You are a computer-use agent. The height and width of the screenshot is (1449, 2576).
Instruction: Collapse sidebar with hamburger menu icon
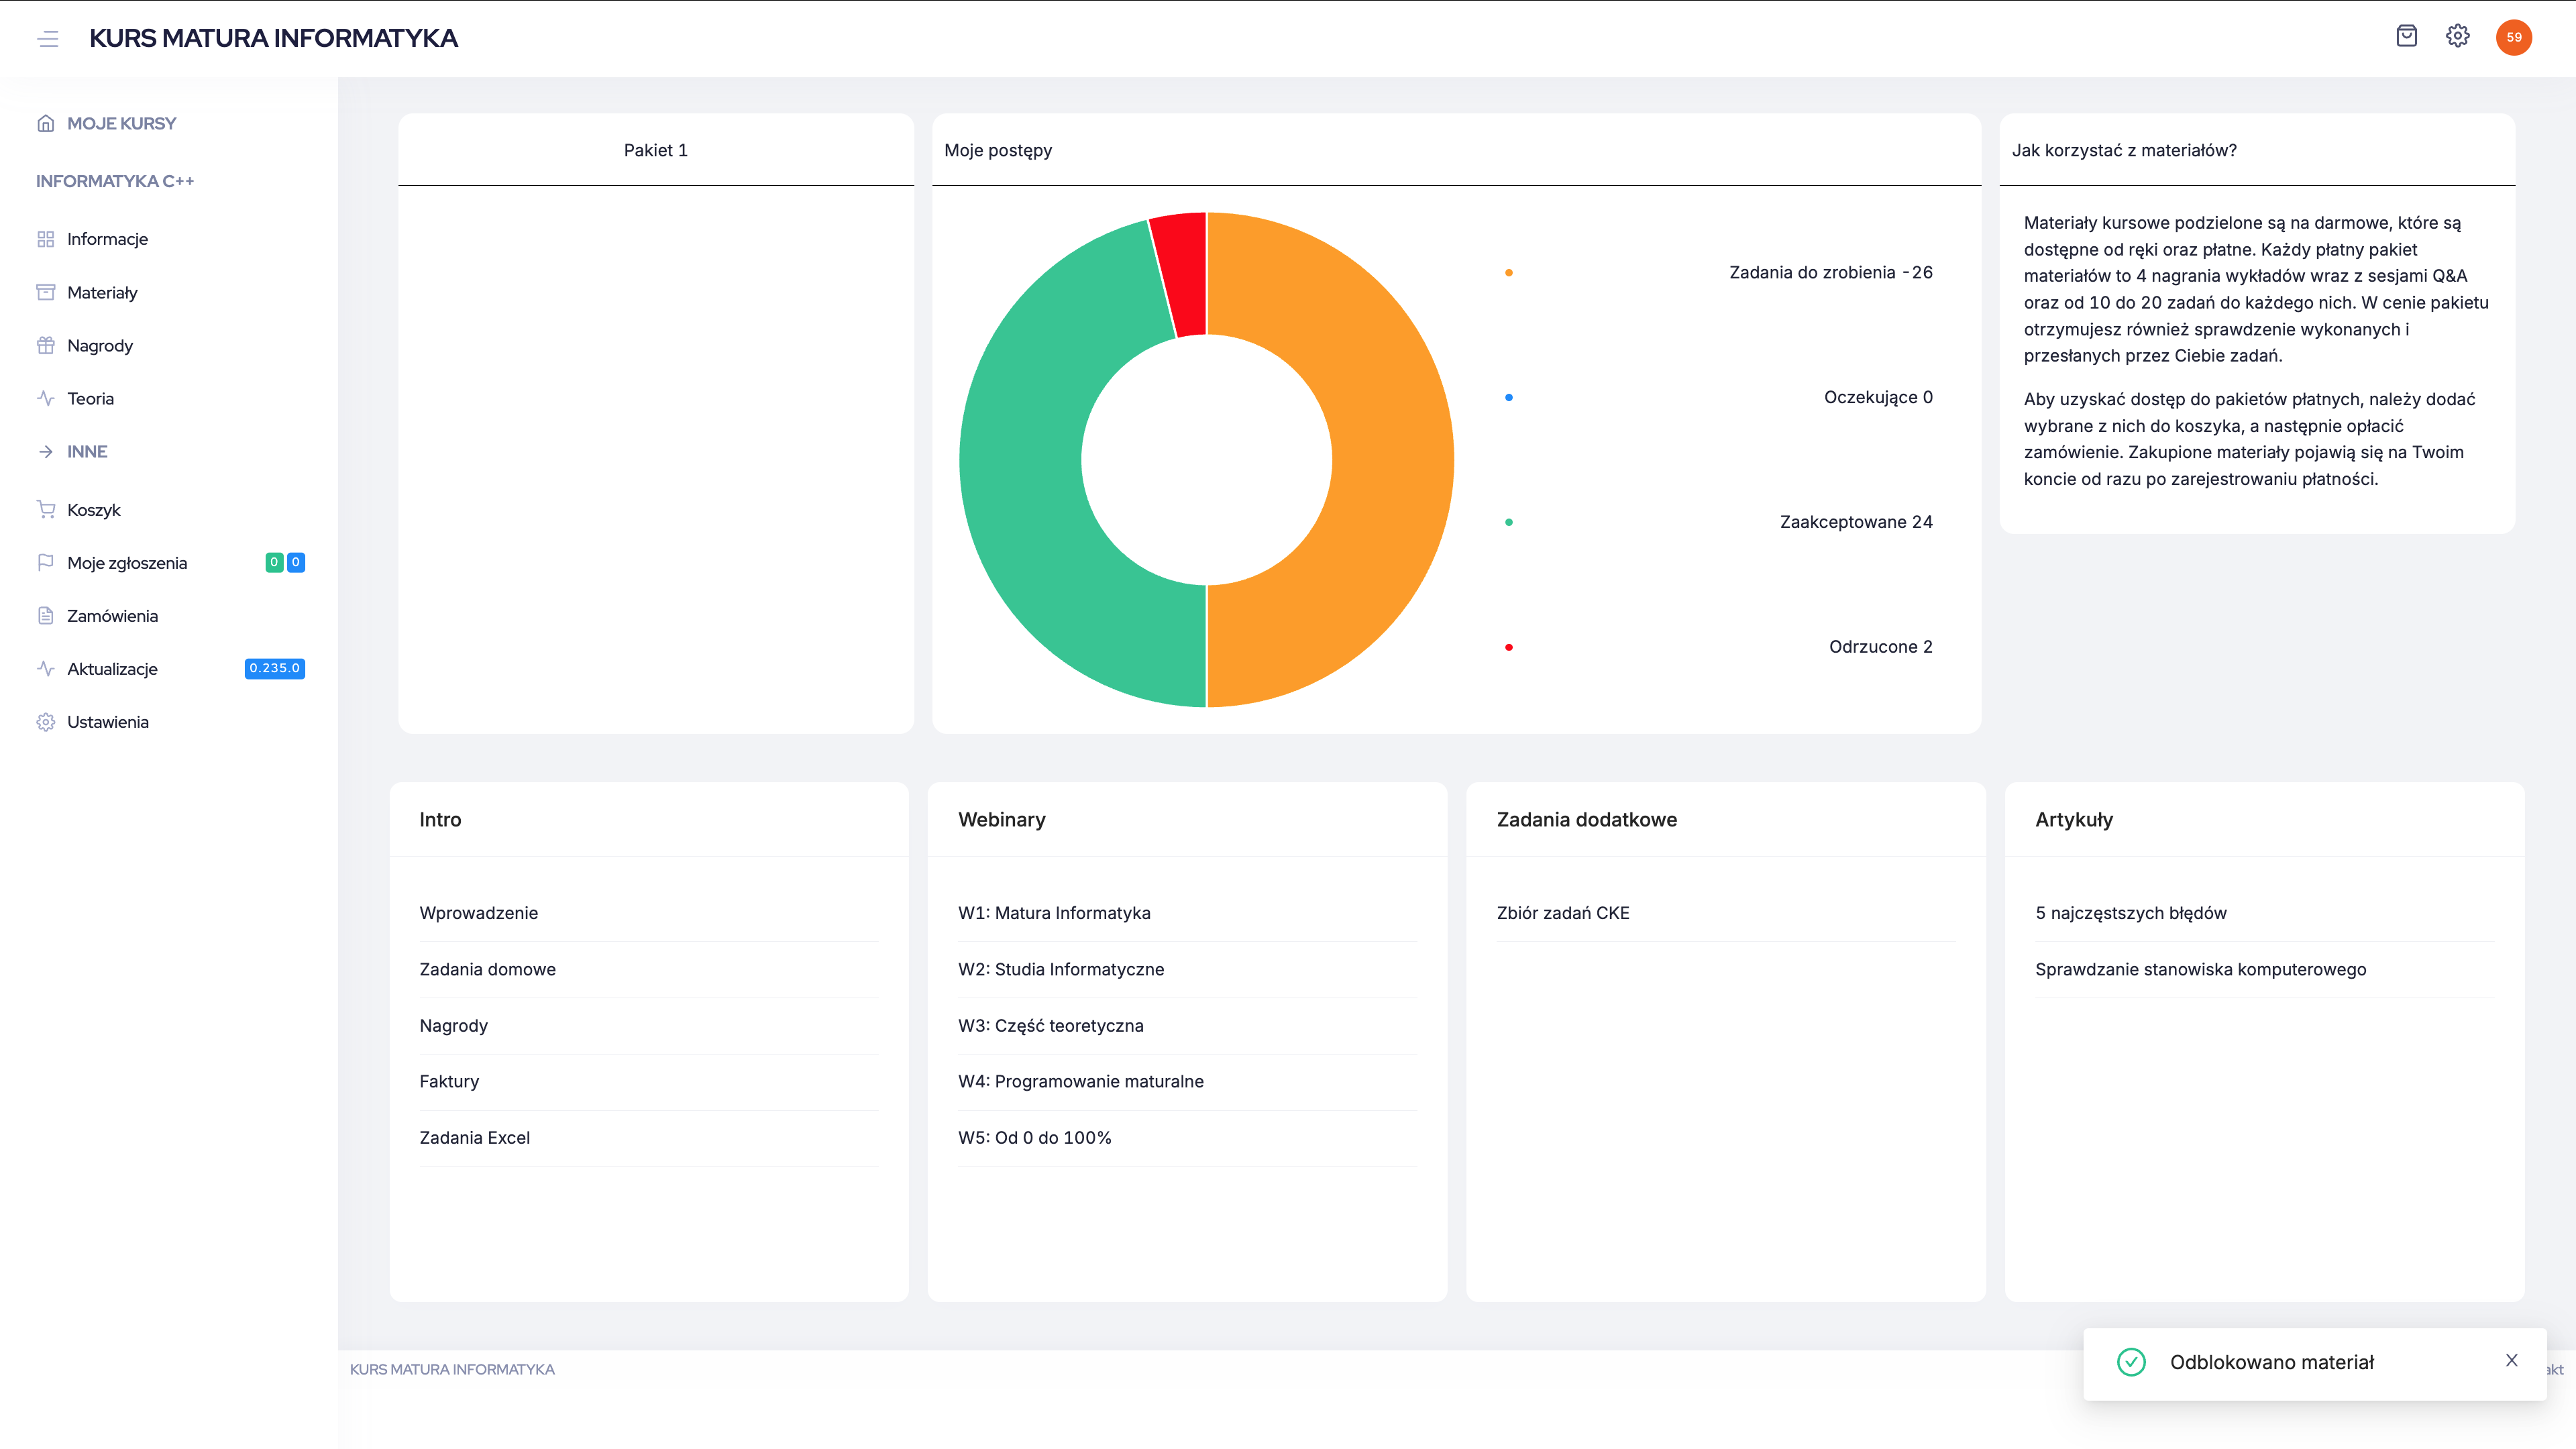(48, 38)
